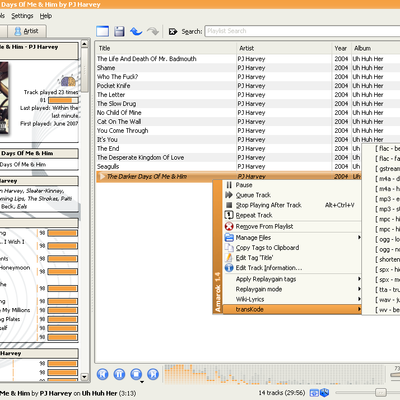400x400 pixels.
Task: Select the 'Shame' track row
Action: tap(248, 68)
